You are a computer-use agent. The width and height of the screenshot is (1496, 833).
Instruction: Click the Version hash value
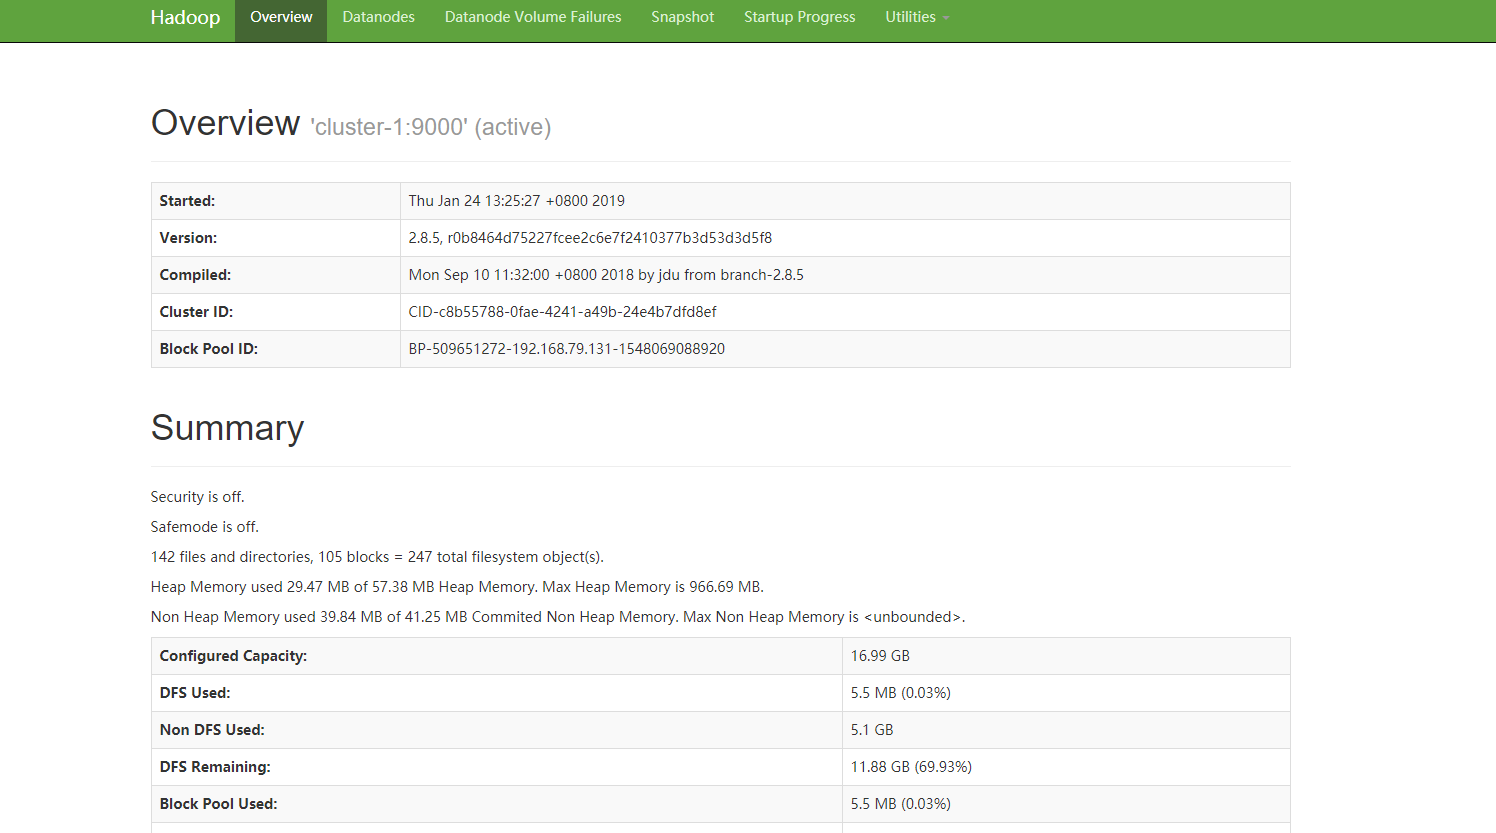[590, 238]
